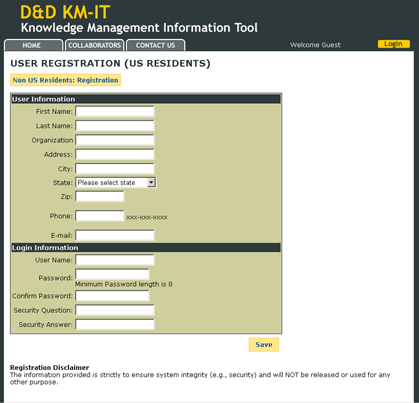Open Non US Residents: Registration link

click(65, 80)
